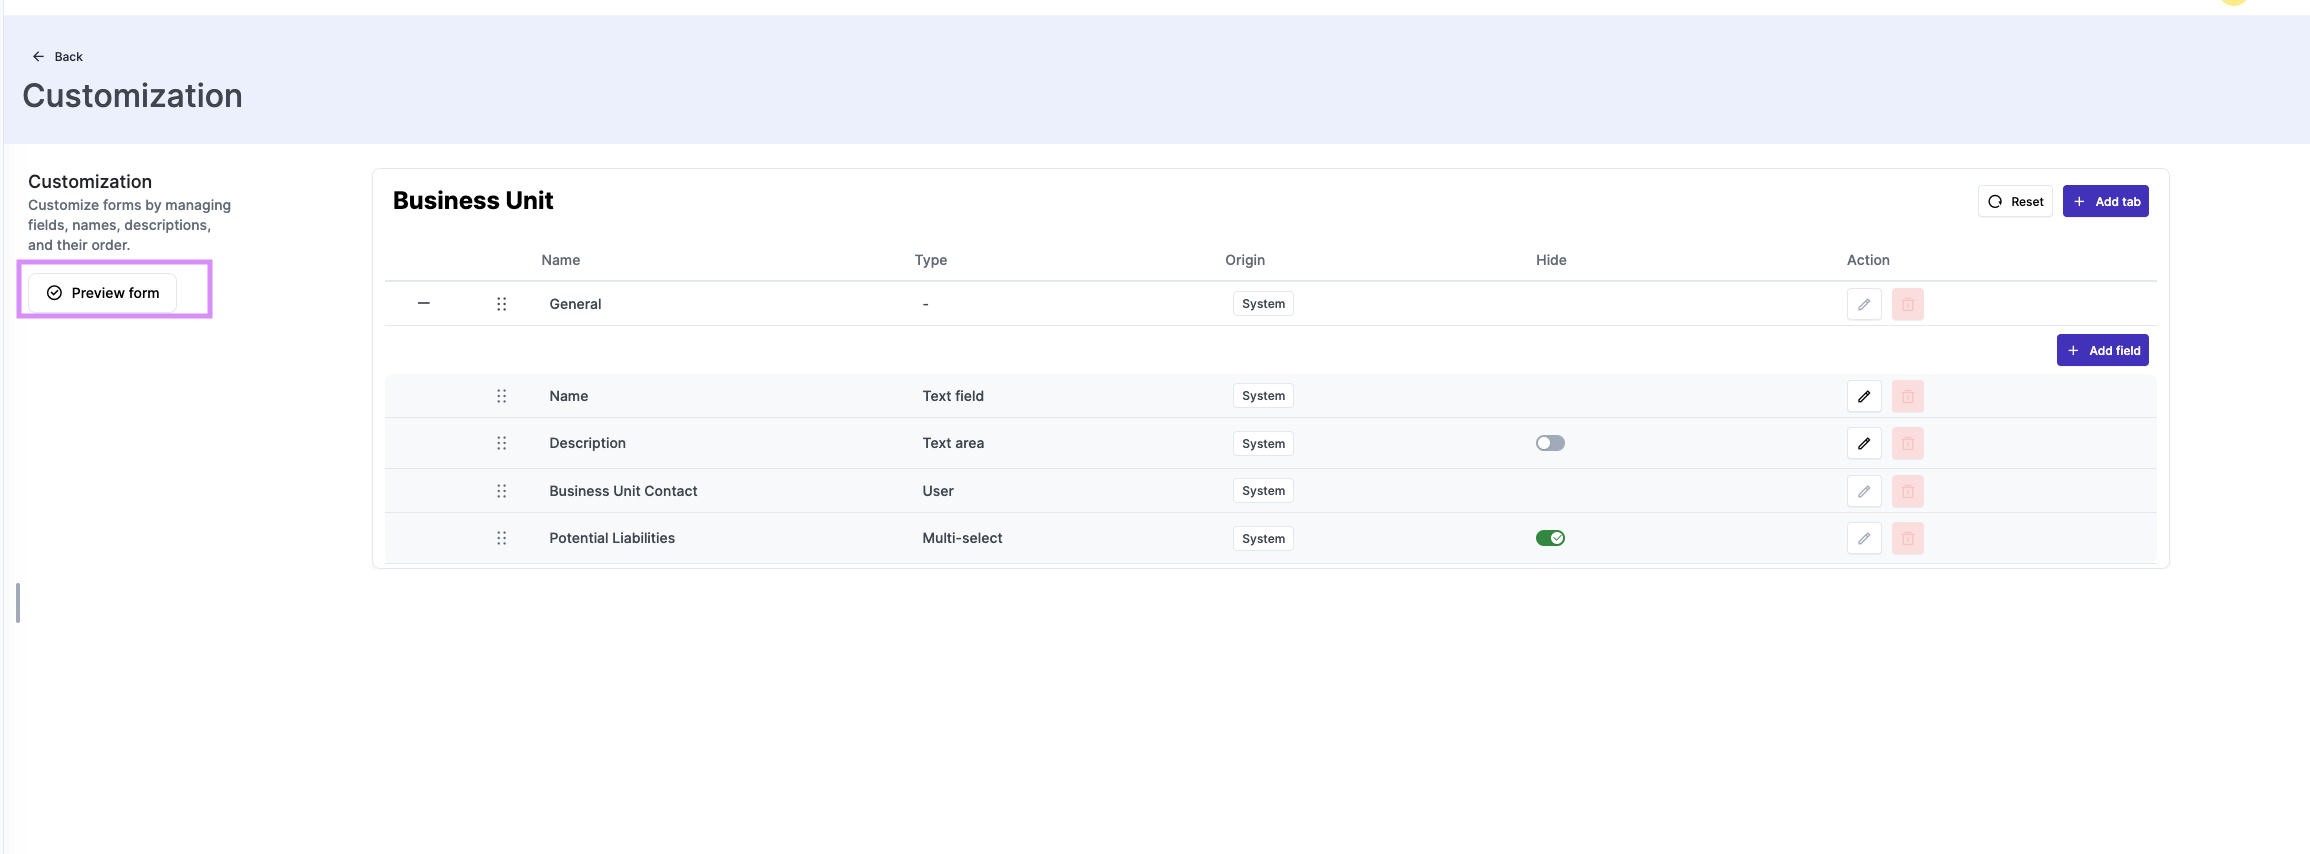
Task: Click the edit pencil for Name field
Action: (x=1863, y=396)
